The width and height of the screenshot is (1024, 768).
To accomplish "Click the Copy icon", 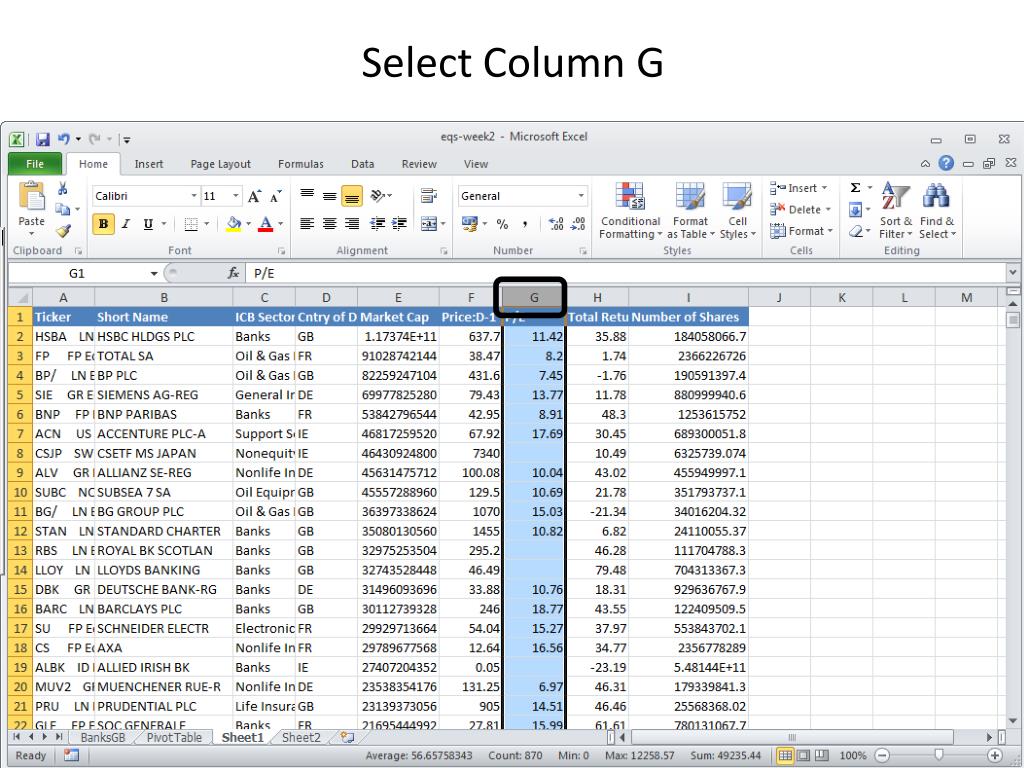I will pos(63,209).
